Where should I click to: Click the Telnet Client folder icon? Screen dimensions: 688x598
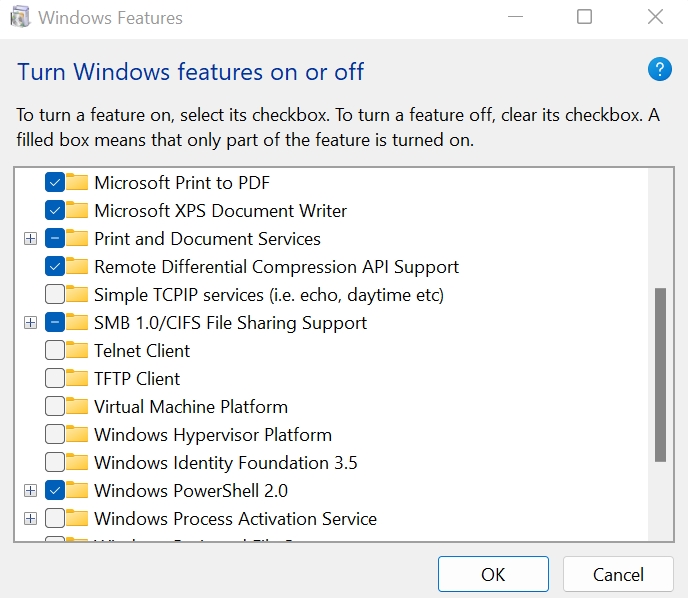coord(77,351)
